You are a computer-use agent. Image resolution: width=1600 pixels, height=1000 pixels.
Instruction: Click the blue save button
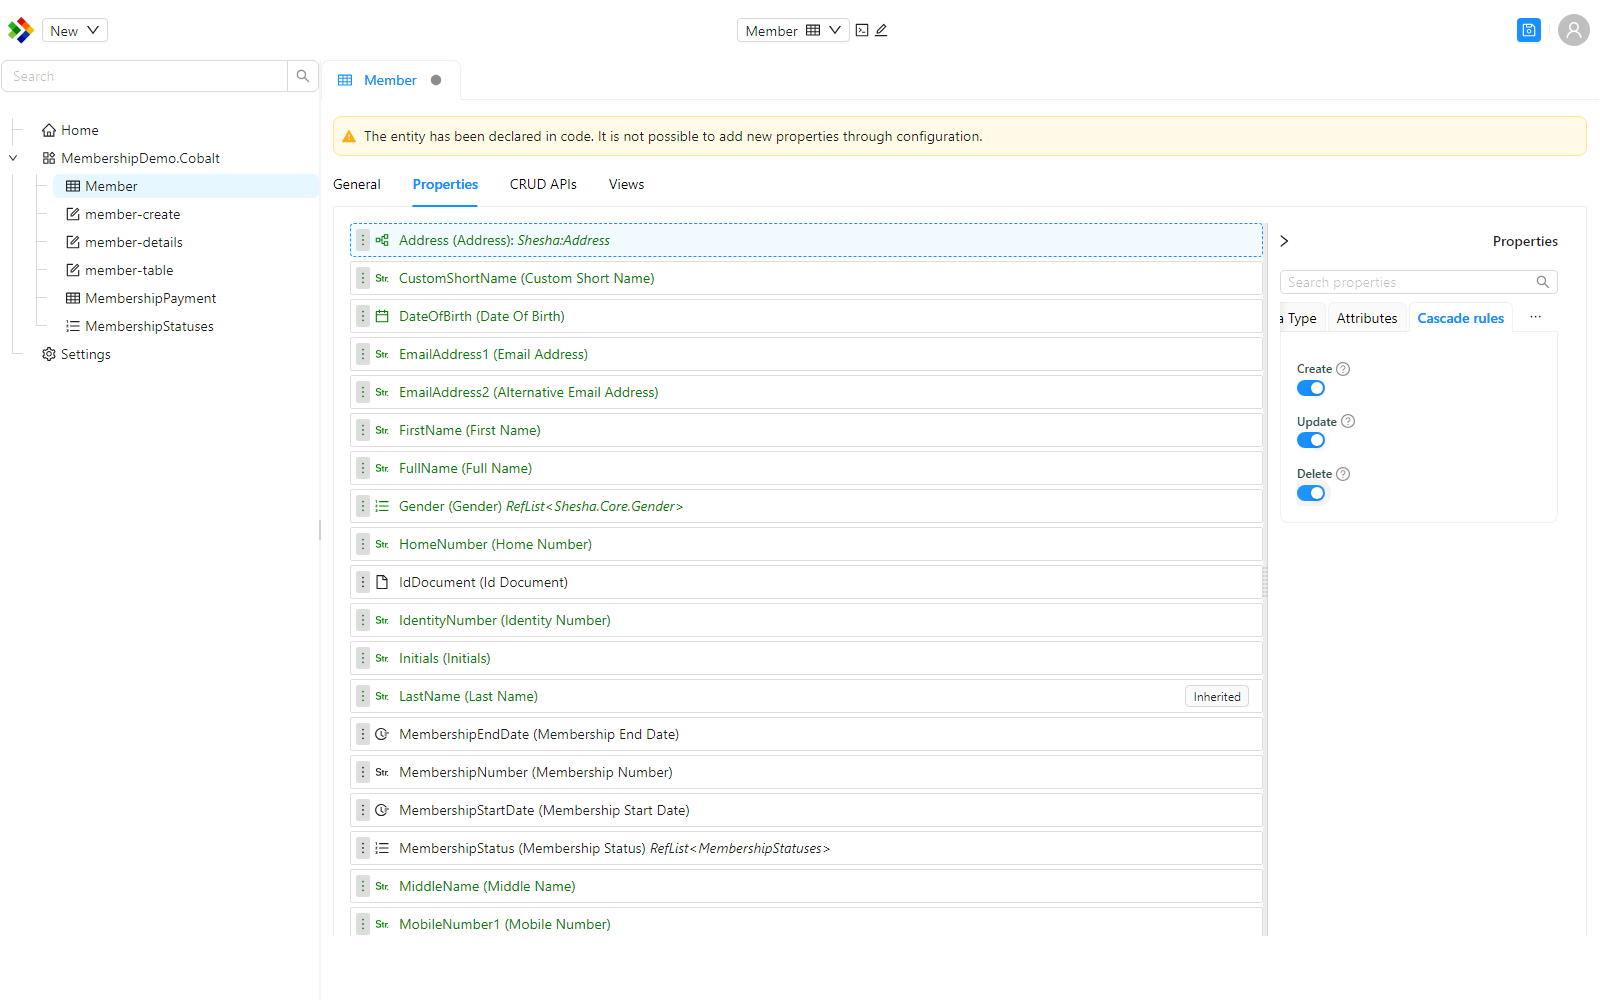1528,30
